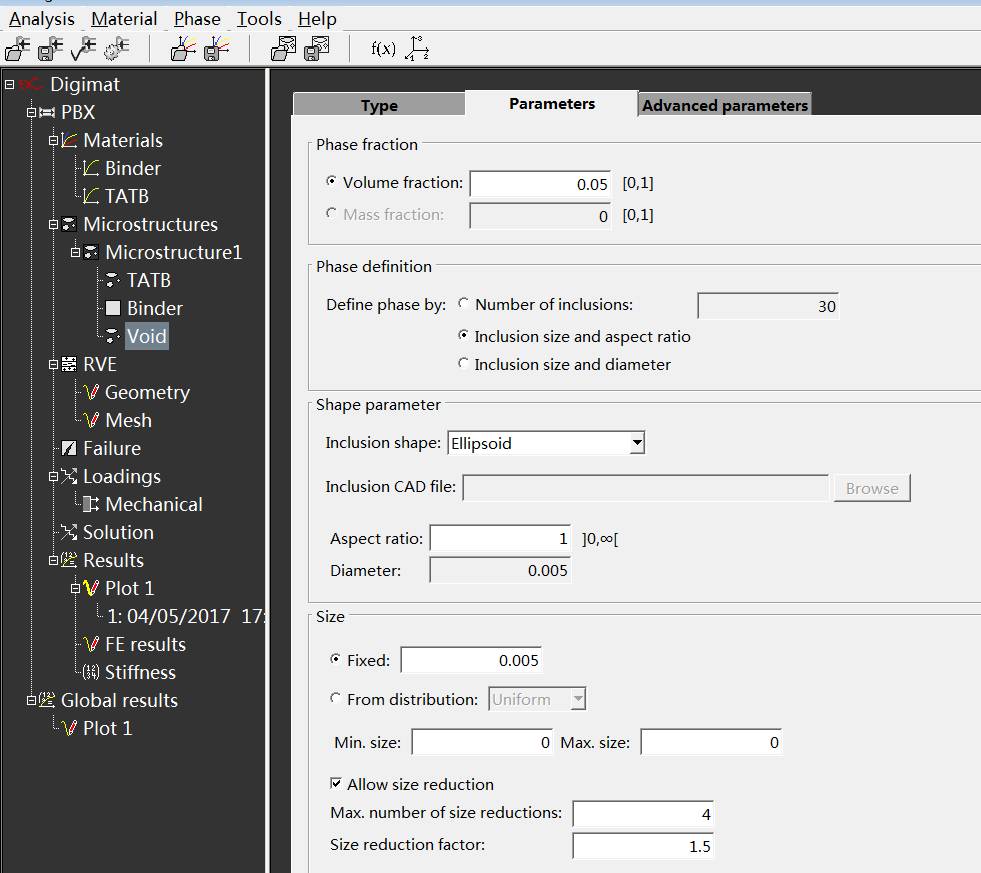
Task: Switch to the Type tab
Action: click(x=379, y=105)
